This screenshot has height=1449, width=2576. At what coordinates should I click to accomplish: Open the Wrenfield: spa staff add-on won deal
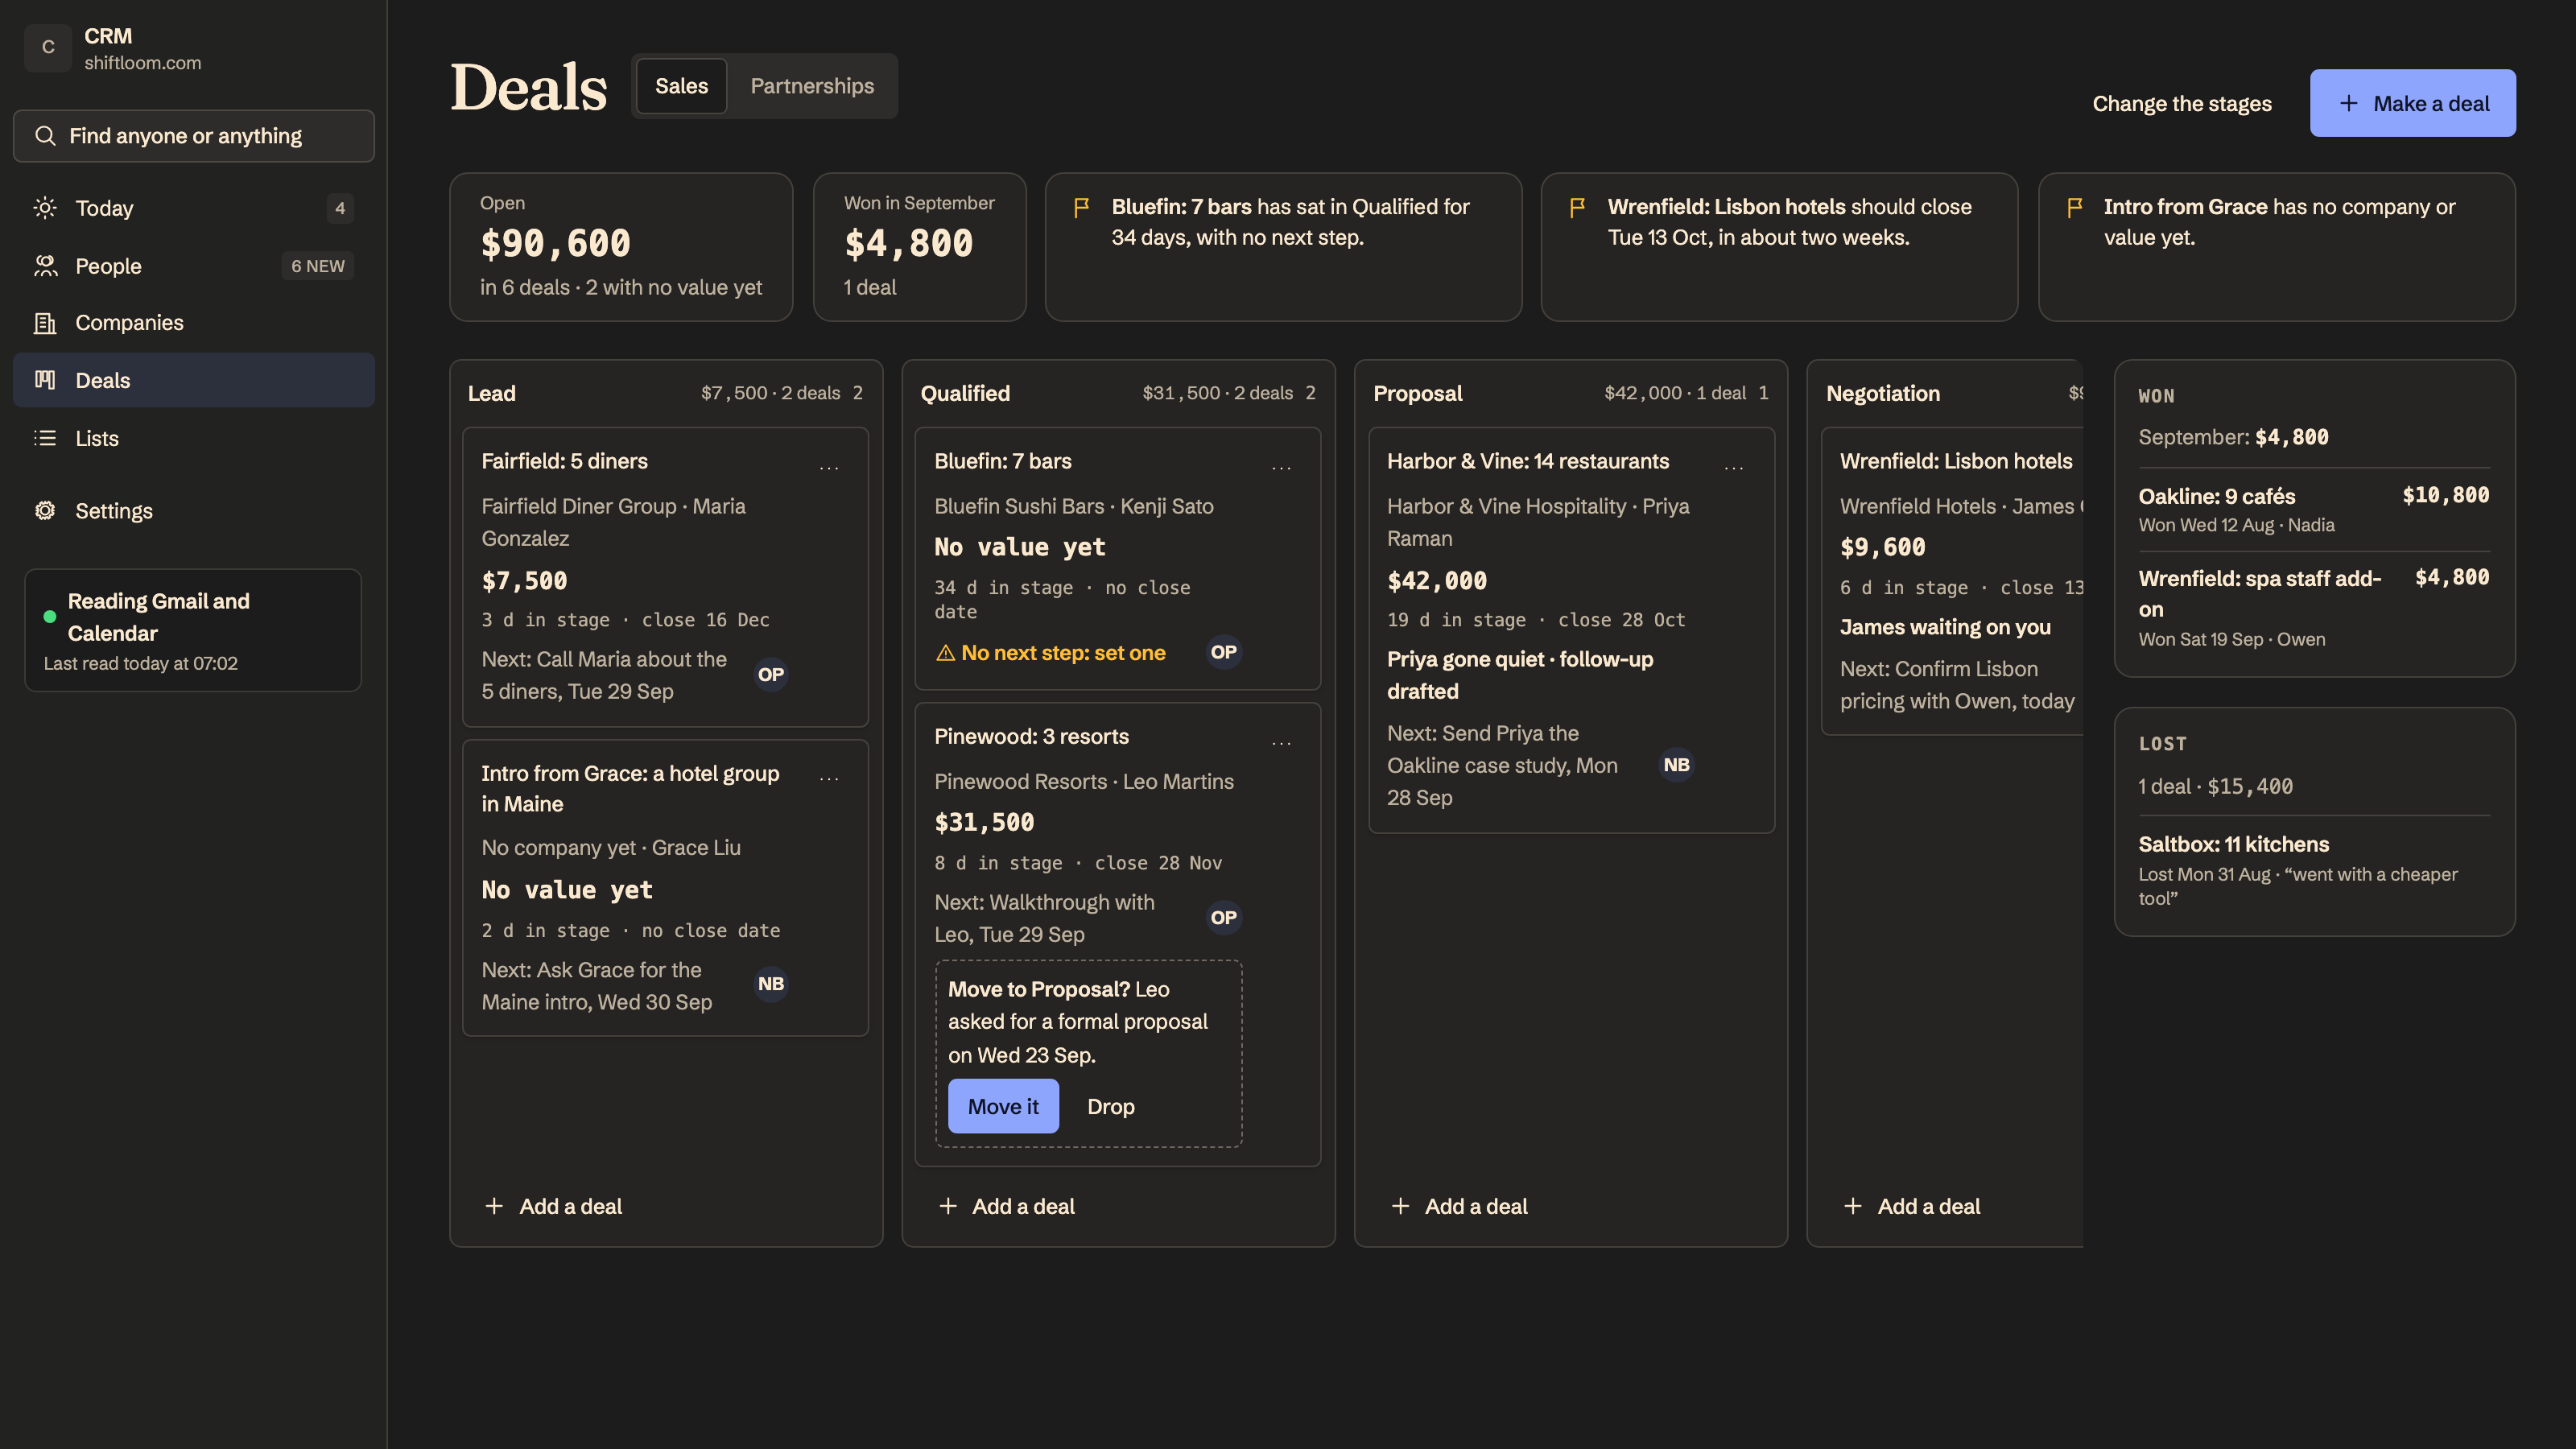pos(2314,607)
